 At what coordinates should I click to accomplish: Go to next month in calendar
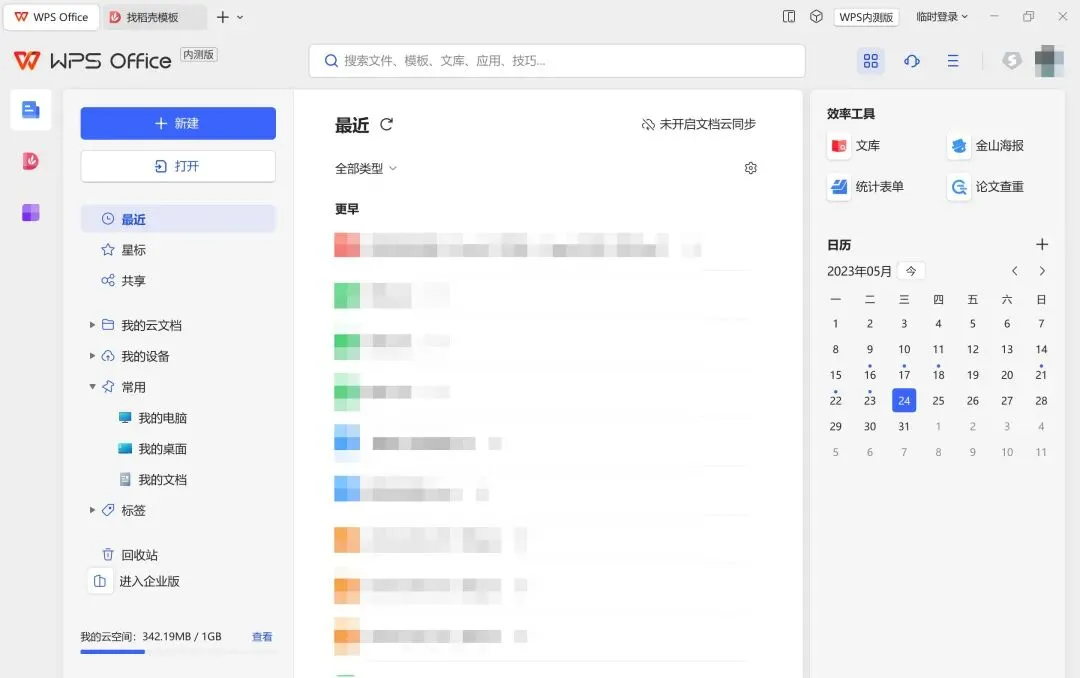click(1042, 271)
